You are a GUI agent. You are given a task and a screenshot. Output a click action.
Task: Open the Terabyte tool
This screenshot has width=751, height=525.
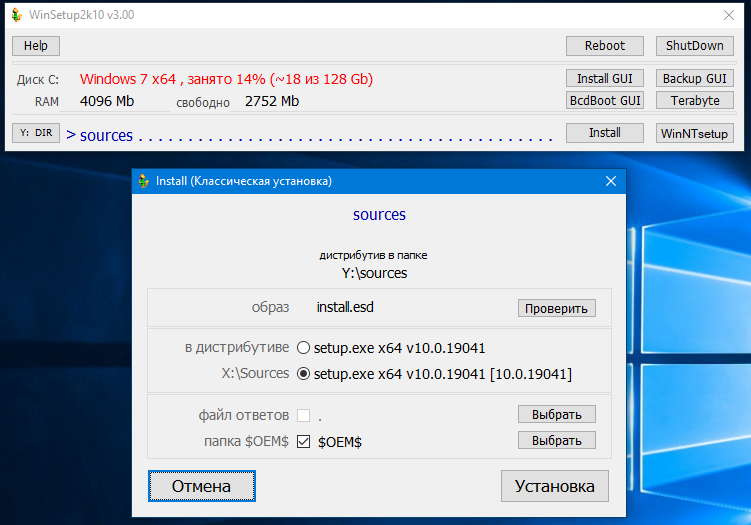[694, 101]
